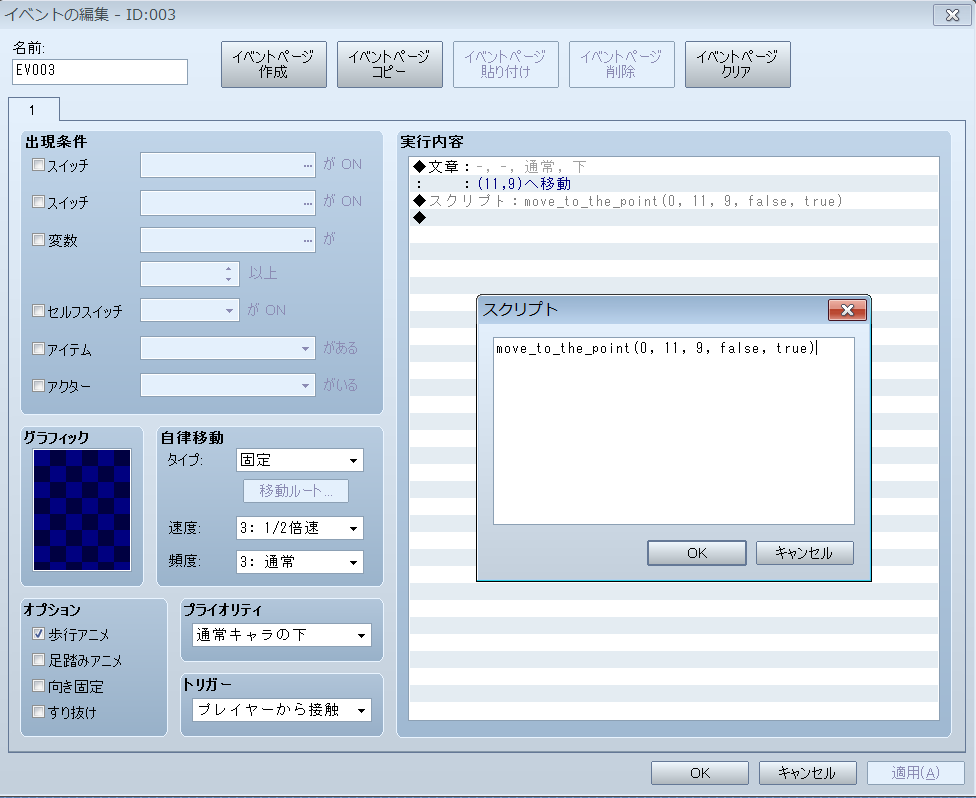The width and height of the screenshot is (976, 798).
Task: Check the 向き固定 option
Action: [39, 686]
